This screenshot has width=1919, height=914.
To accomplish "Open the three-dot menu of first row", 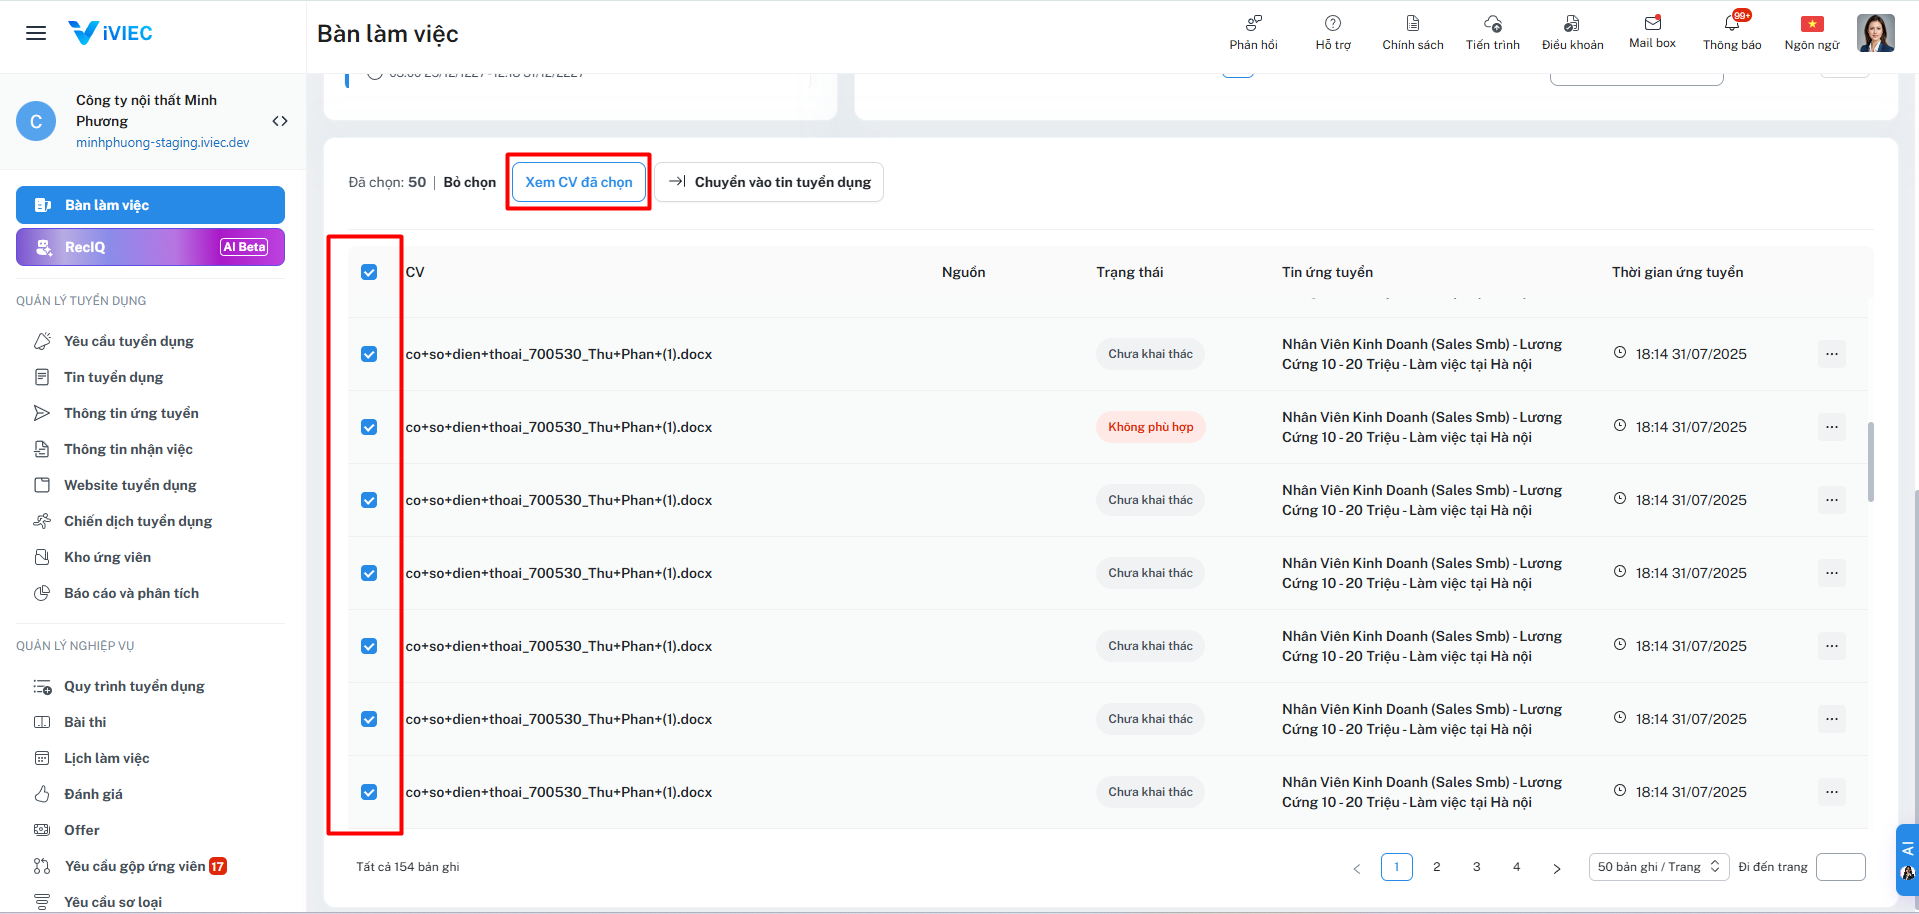I will 1831,354.
